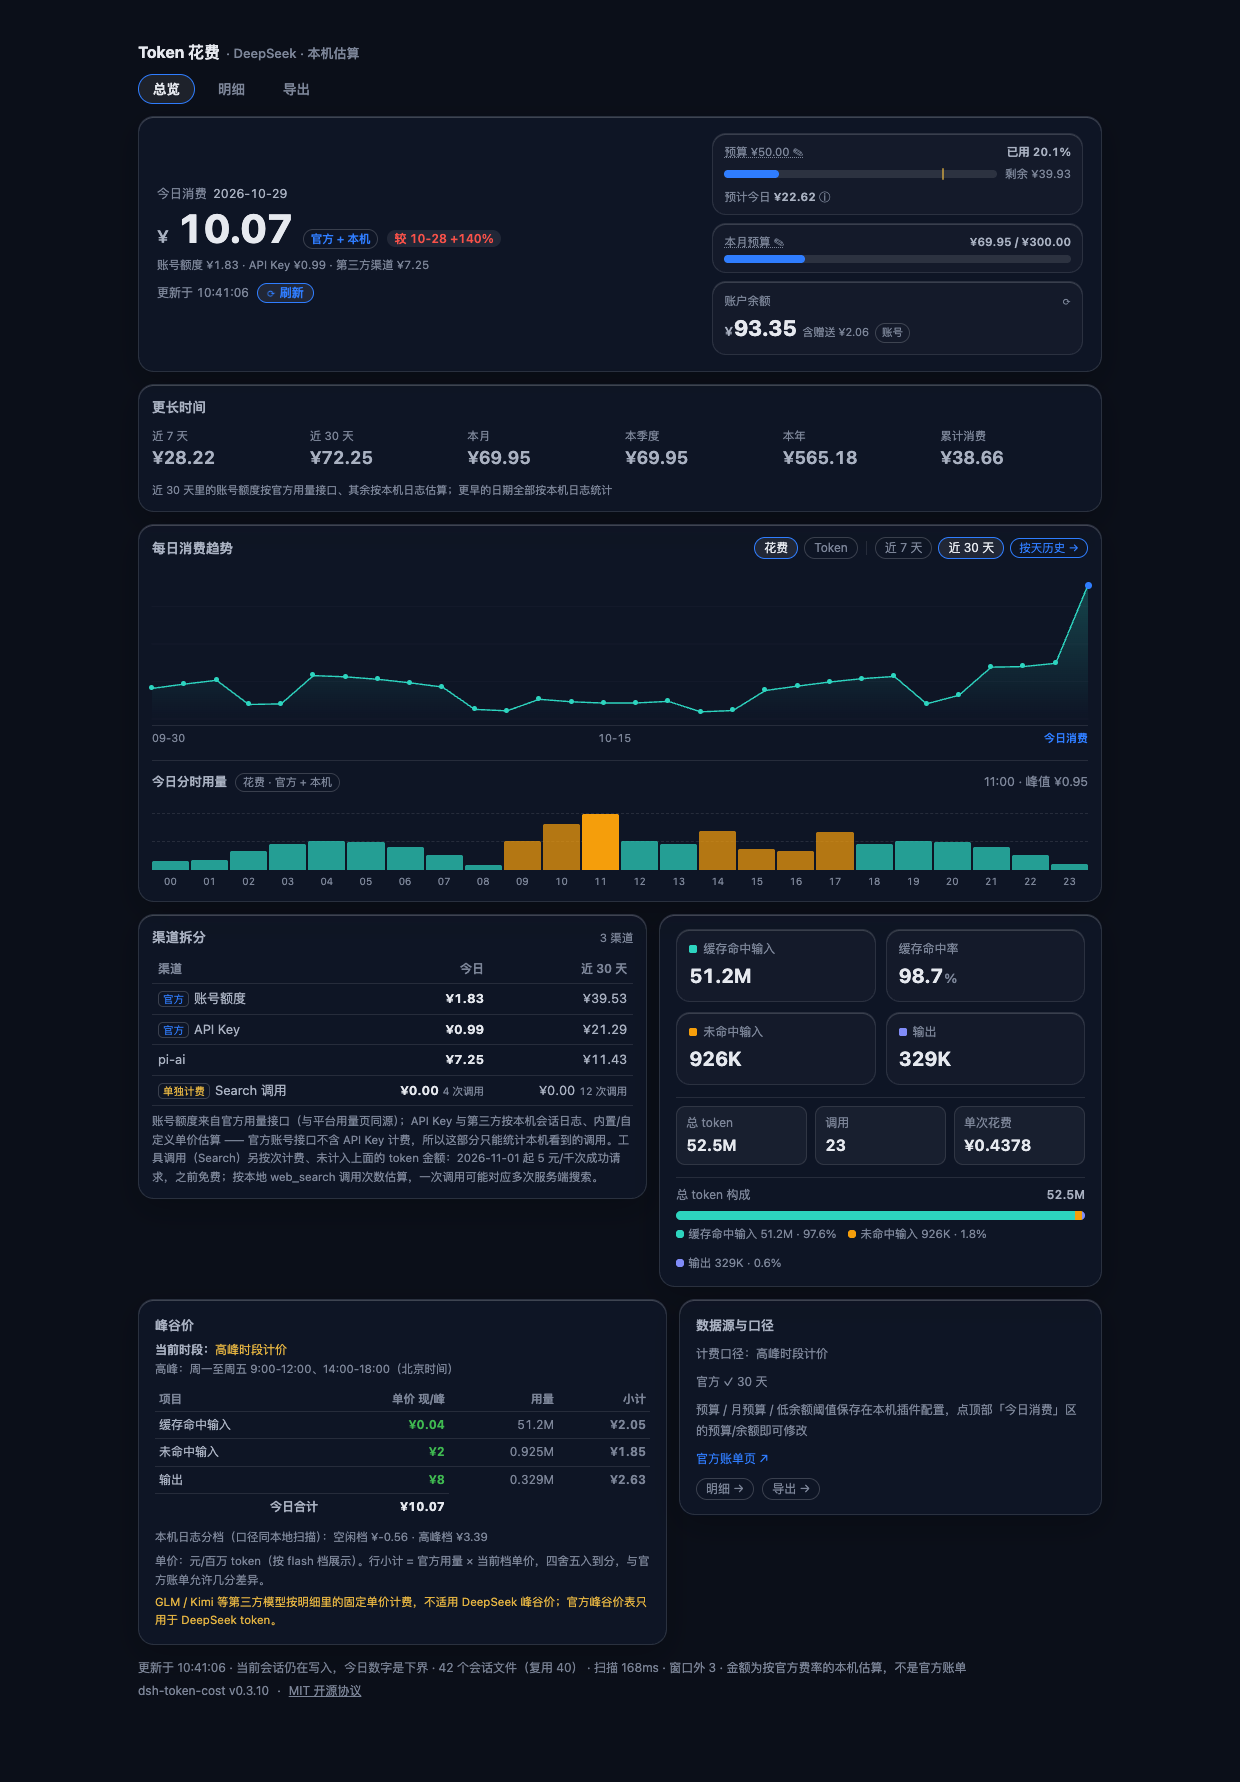Click the pi-ai row in 渠道拆分
Image resolution: width=1240 pixels, height=1782 pixels.
tap(392, 1060)
